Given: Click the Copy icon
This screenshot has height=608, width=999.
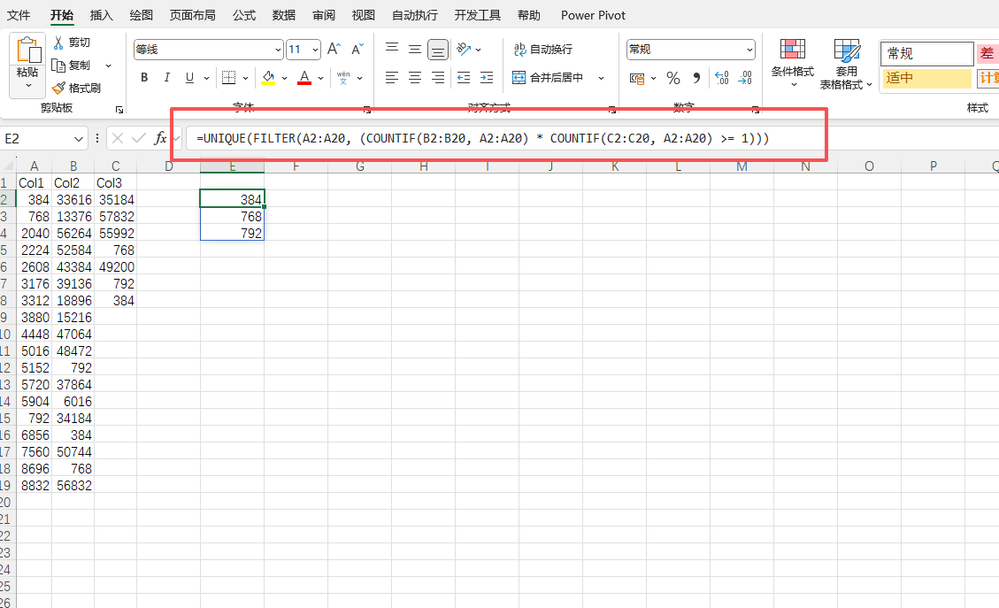Looking at the screenshot, I should (x=59, y=65).
